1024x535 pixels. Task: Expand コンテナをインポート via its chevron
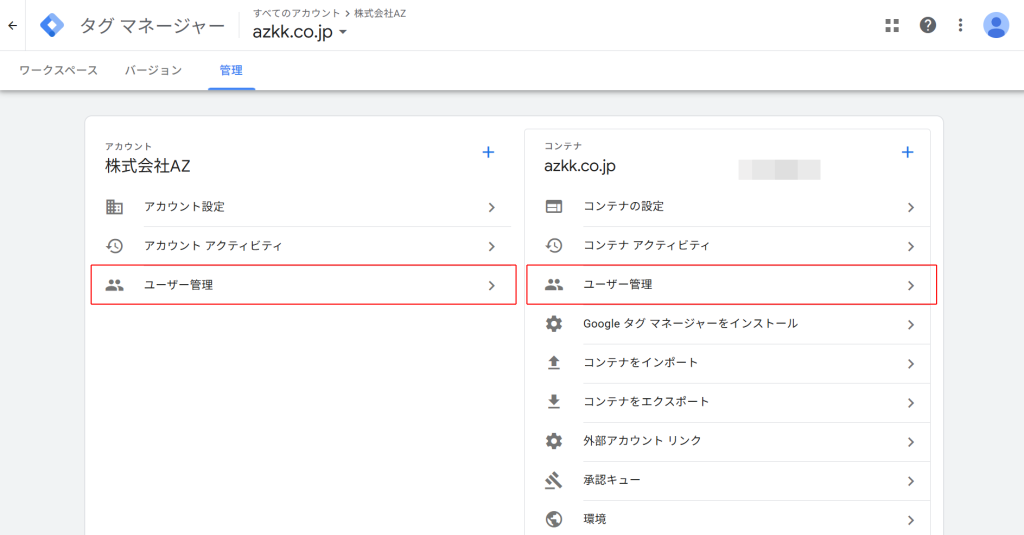pos(910,364)
